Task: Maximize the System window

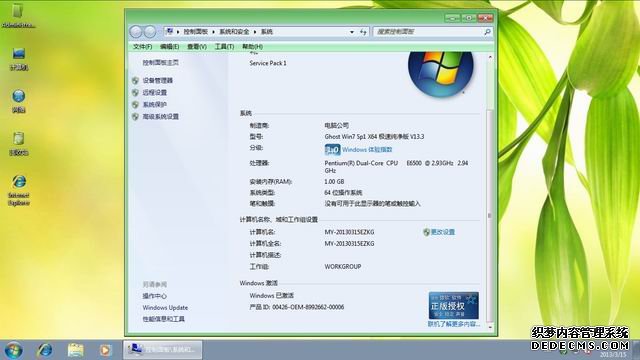Action: [x=469, y=18]
